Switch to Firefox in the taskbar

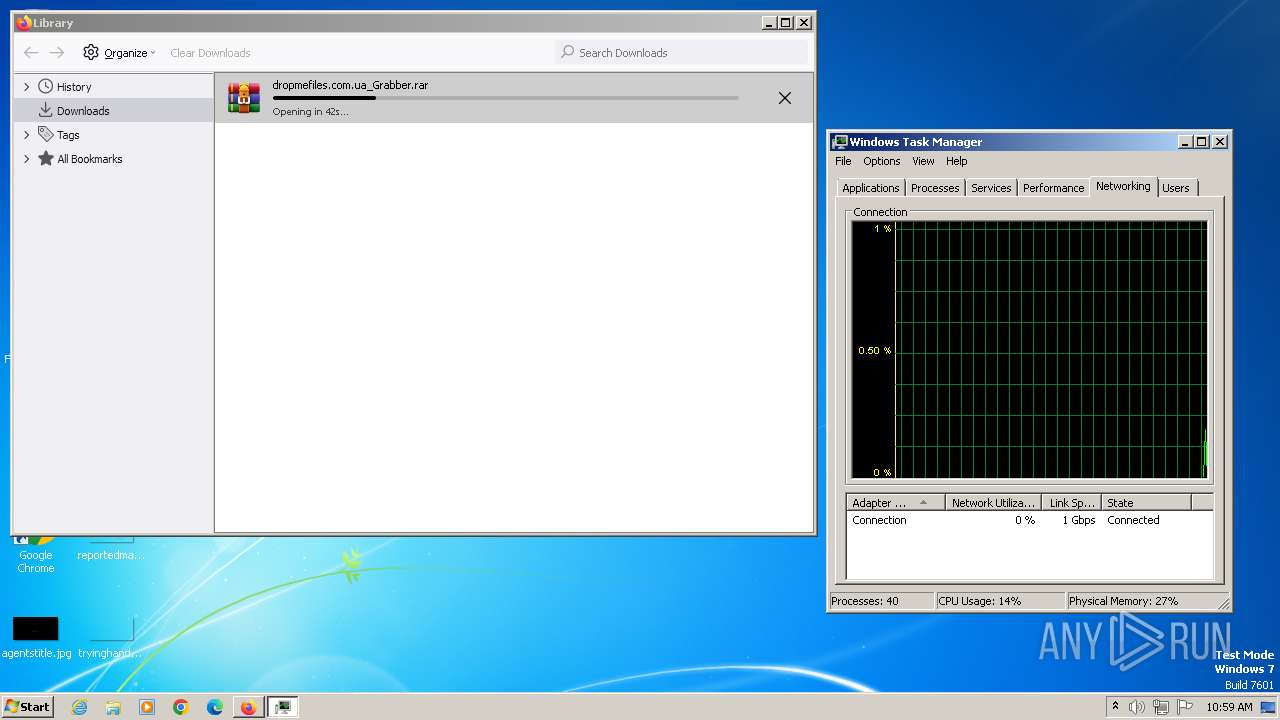pos(248,707)
